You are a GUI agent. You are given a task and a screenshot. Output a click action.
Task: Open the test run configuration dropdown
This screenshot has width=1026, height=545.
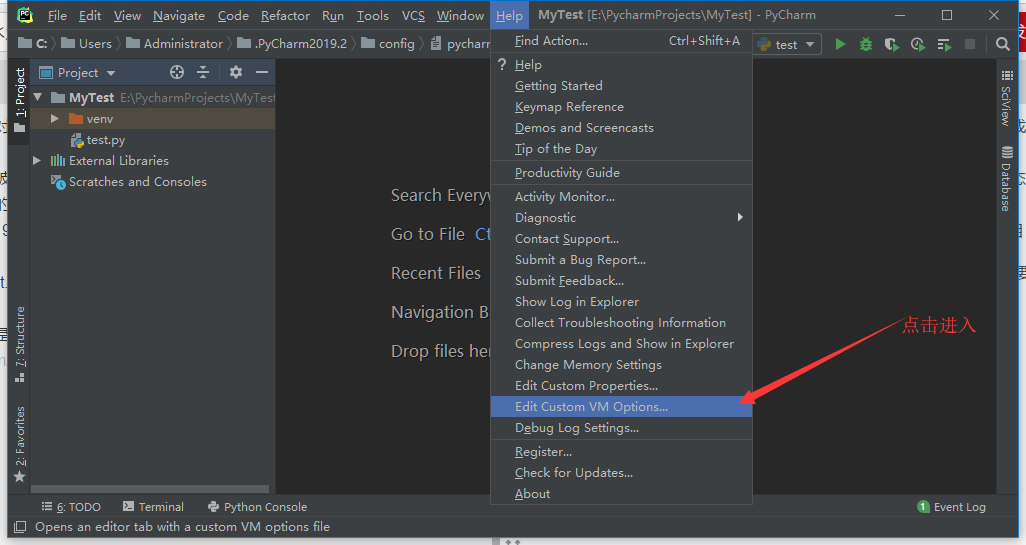pos(788,44)
